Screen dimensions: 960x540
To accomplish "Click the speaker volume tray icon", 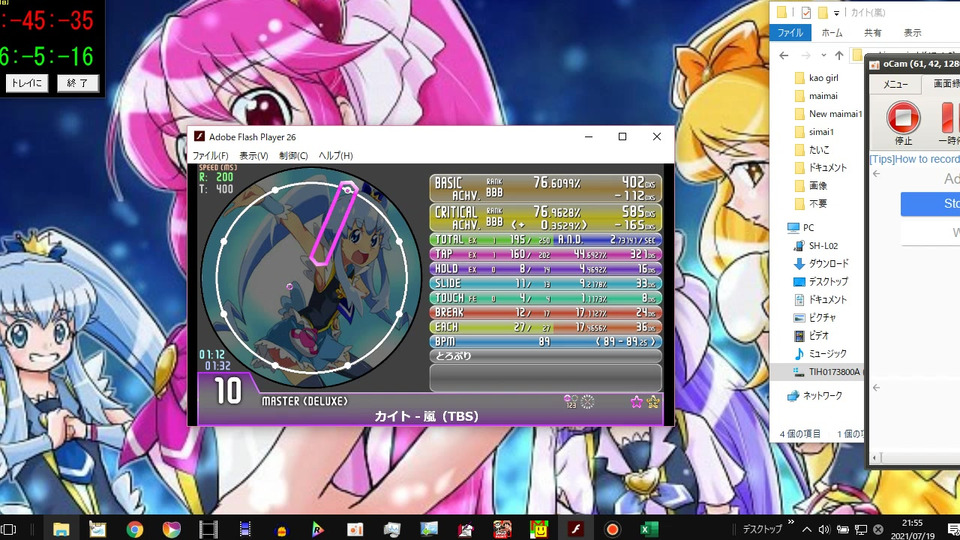I will pos(824,529).
